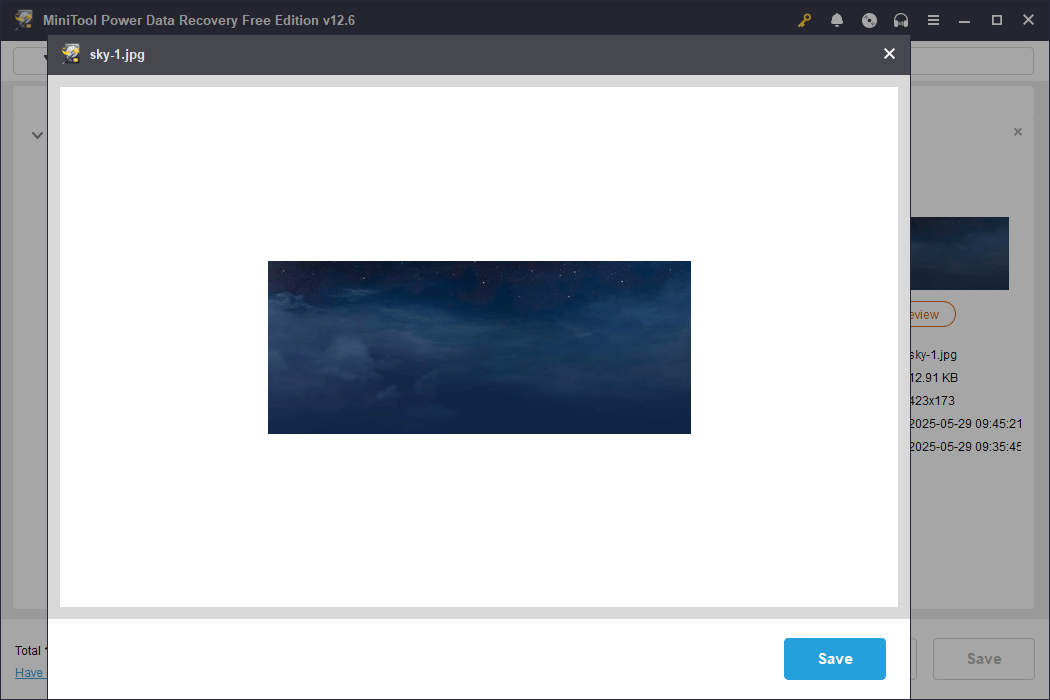Select the date text 2025-05-29 09:35:45
Image resolution: width=1050 pixels, height=700 pixels.
tap(966, 446)
